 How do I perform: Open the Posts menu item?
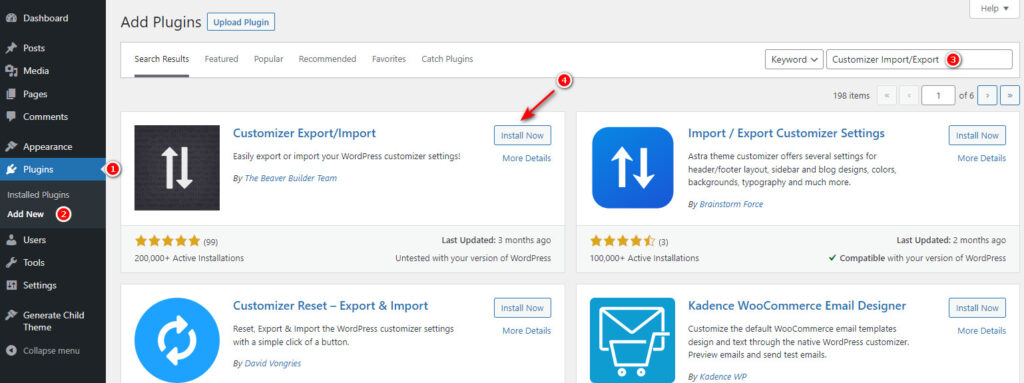tap(53, 48)
